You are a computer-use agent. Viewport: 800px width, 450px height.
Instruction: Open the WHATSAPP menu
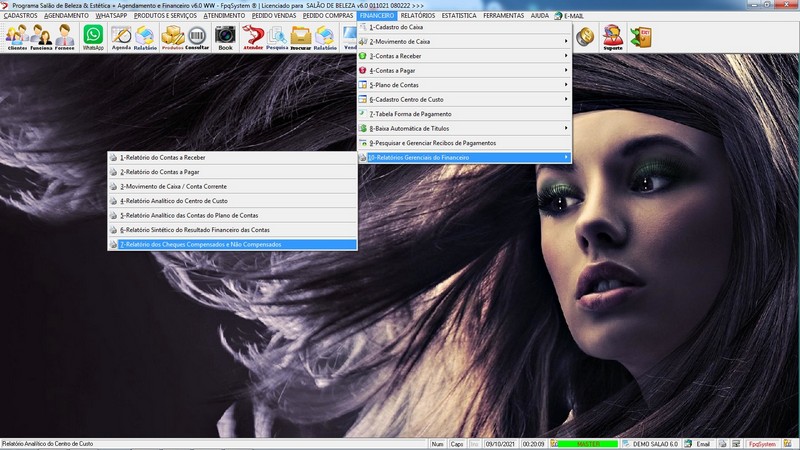[x=111, y=16]
